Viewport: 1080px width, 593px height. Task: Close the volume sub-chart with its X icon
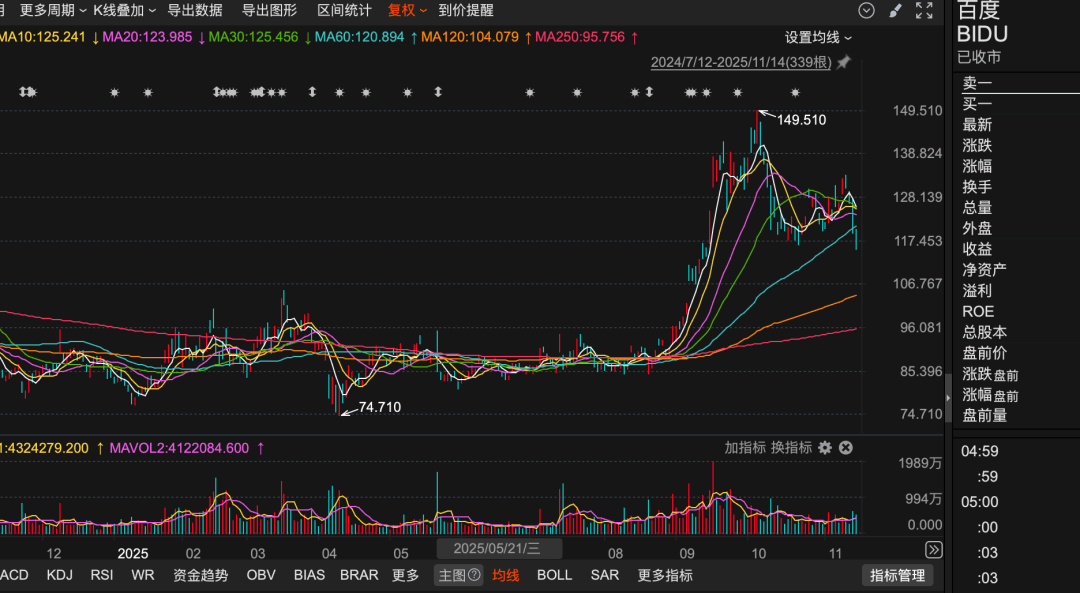(846, 449)
